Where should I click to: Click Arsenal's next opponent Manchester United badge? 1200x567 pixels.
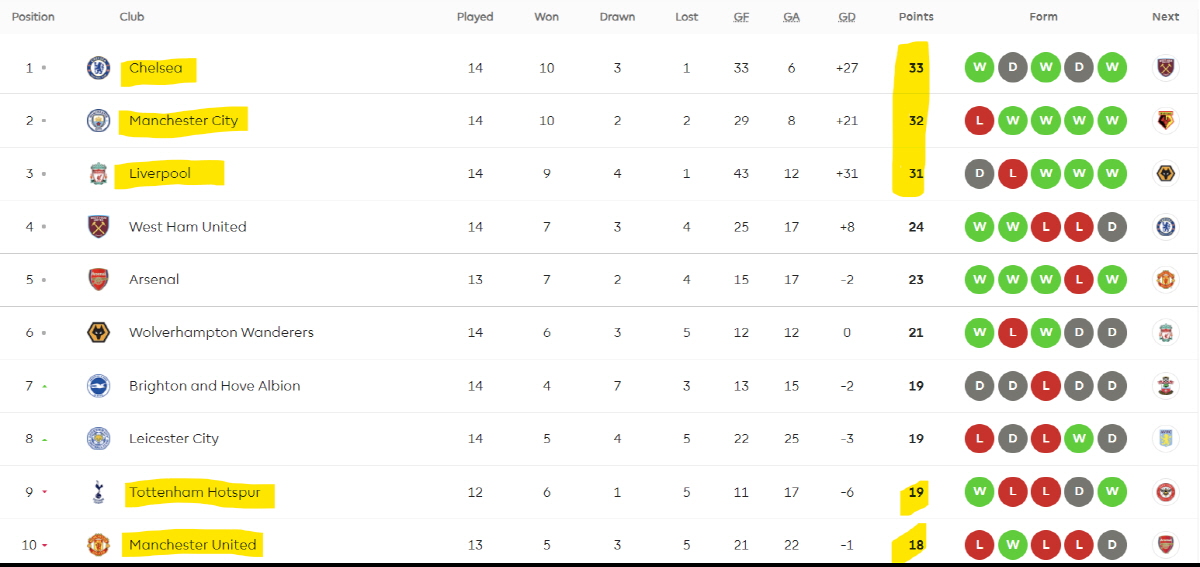(x=1165, y=280)
